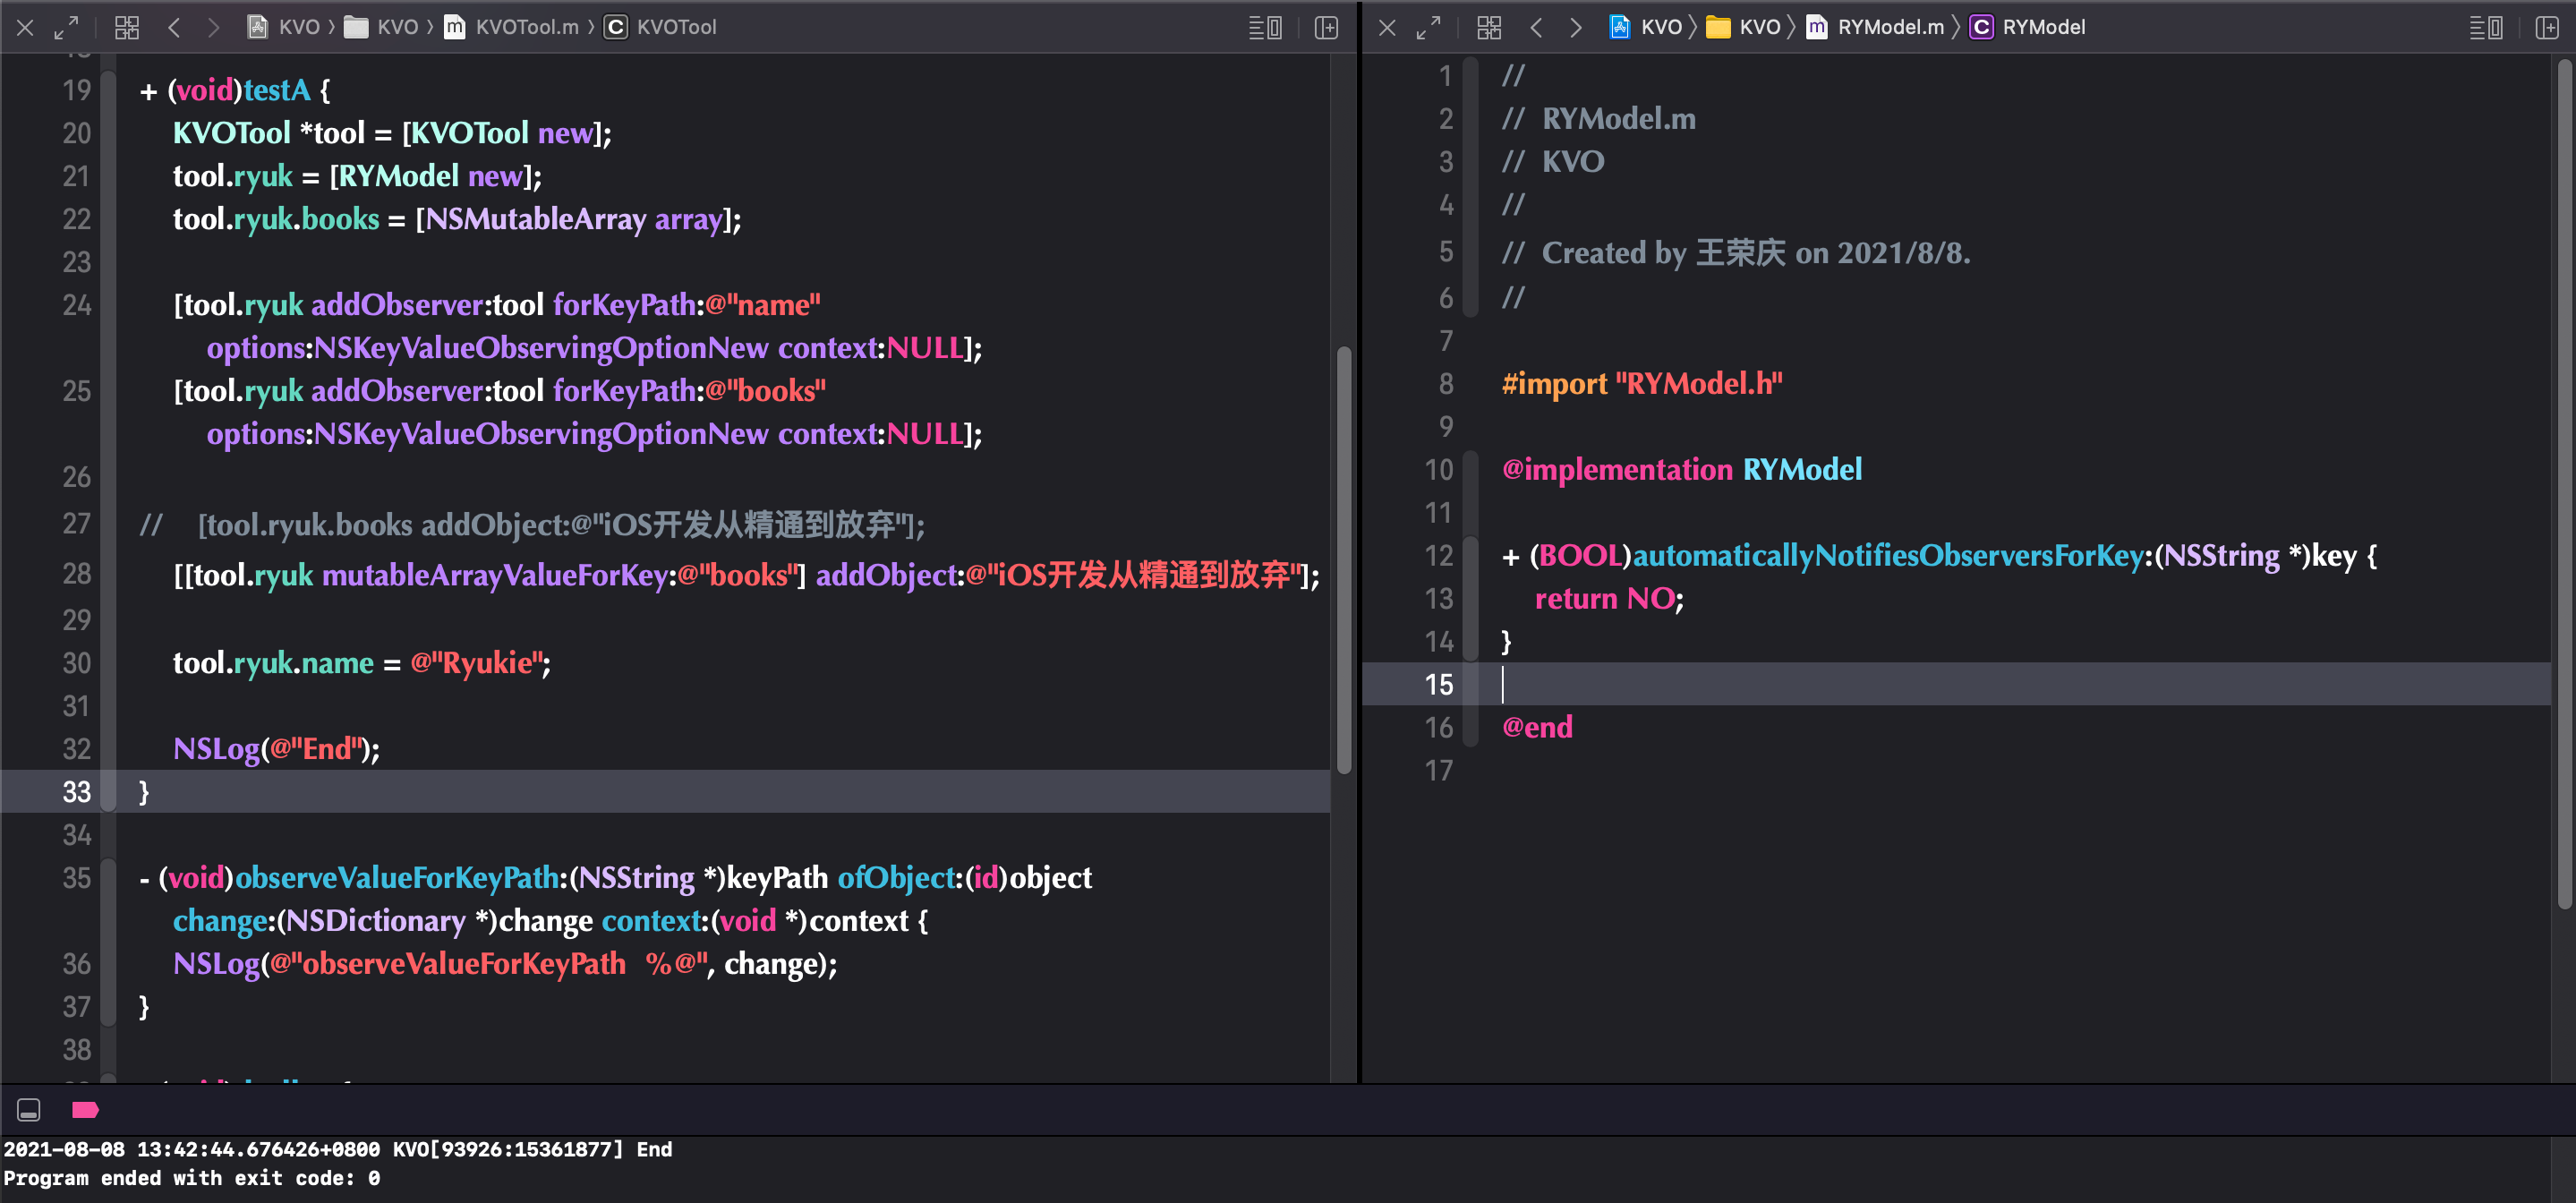
Task: Open KVO folder in left jump bar
Action: [x=381, y=27]
